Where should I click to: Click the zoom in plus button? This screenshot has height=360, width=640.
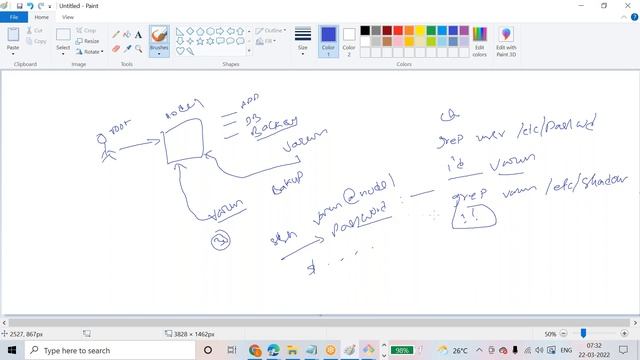pyautogui.click(x=624, y=333)
